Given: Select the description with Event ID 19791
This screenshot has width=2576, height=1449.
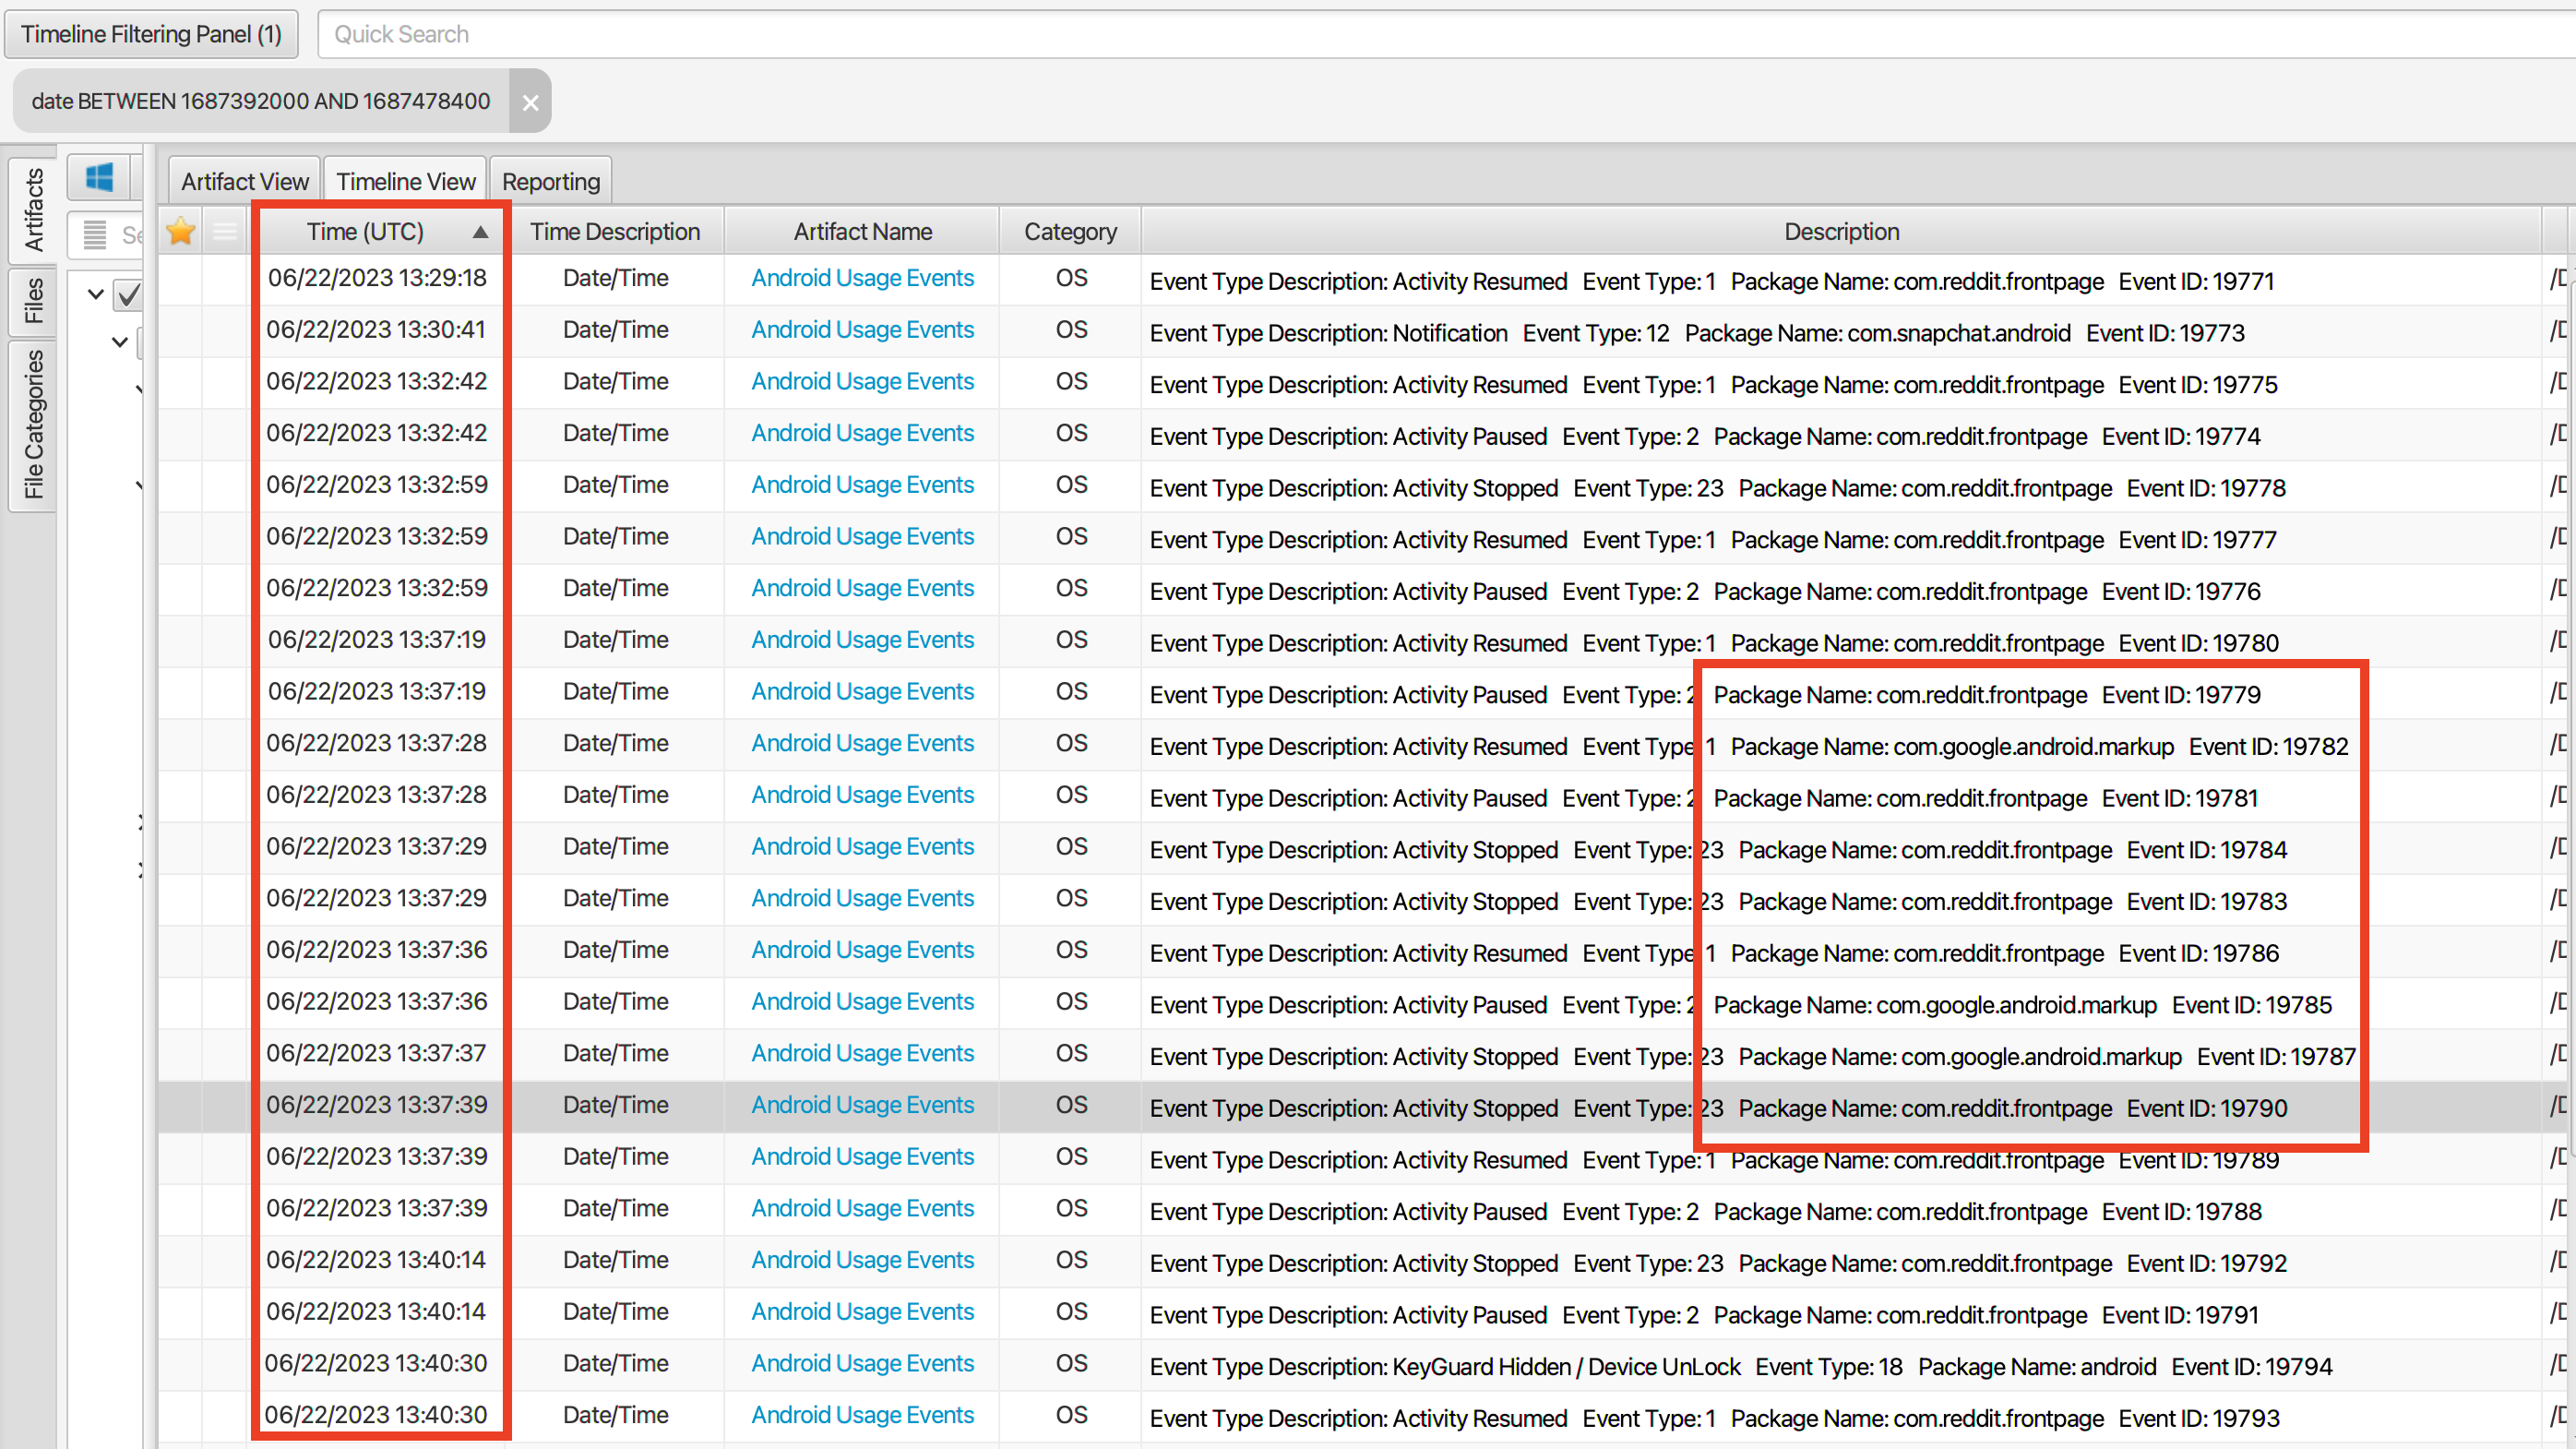Looking at the screenshot, I should [x=1704, y=1315].
